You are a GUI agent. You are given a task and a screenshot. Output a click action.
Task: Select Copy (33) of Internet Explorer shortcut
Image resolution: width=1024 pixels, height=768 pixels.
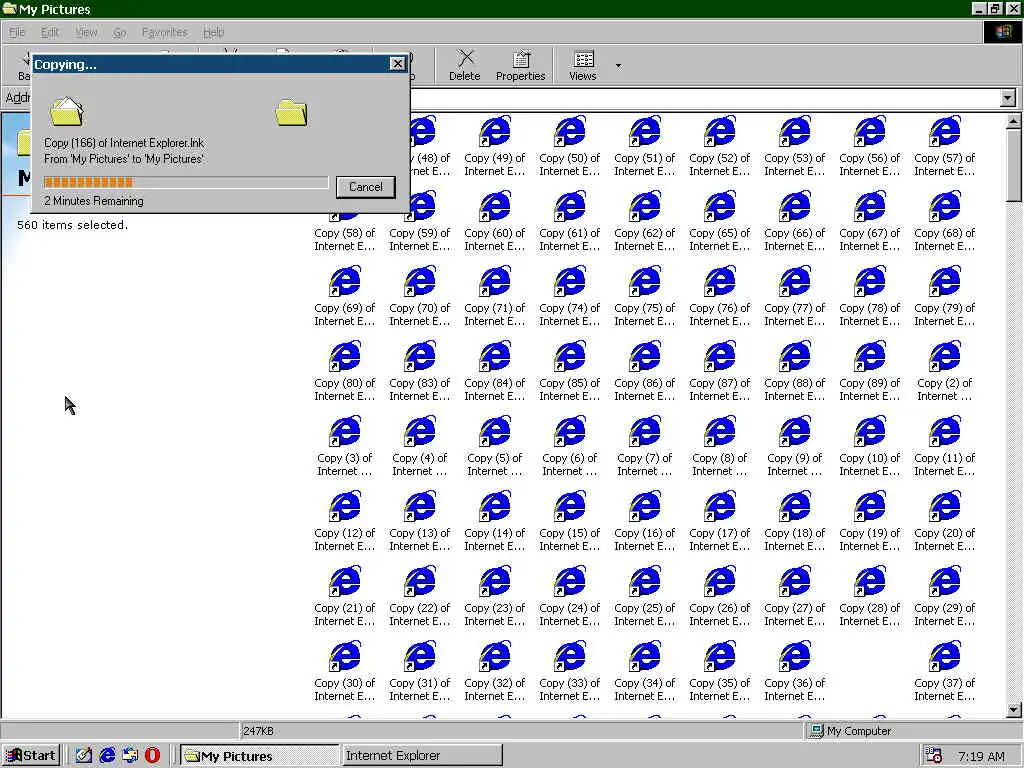[x=569, y=672]
